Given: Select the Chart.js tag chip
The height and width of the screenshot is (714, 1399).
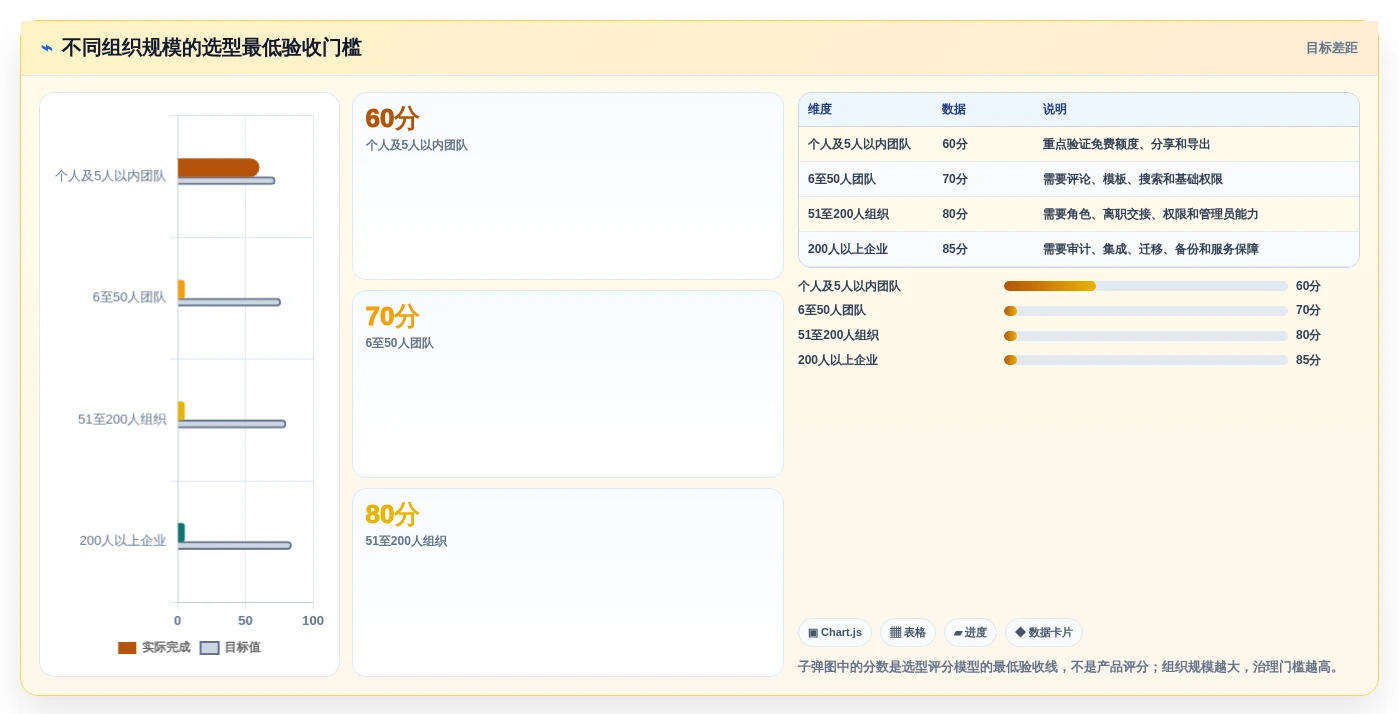Looking at the screenshot, I should pyautogui.click(x=835, y=633).
